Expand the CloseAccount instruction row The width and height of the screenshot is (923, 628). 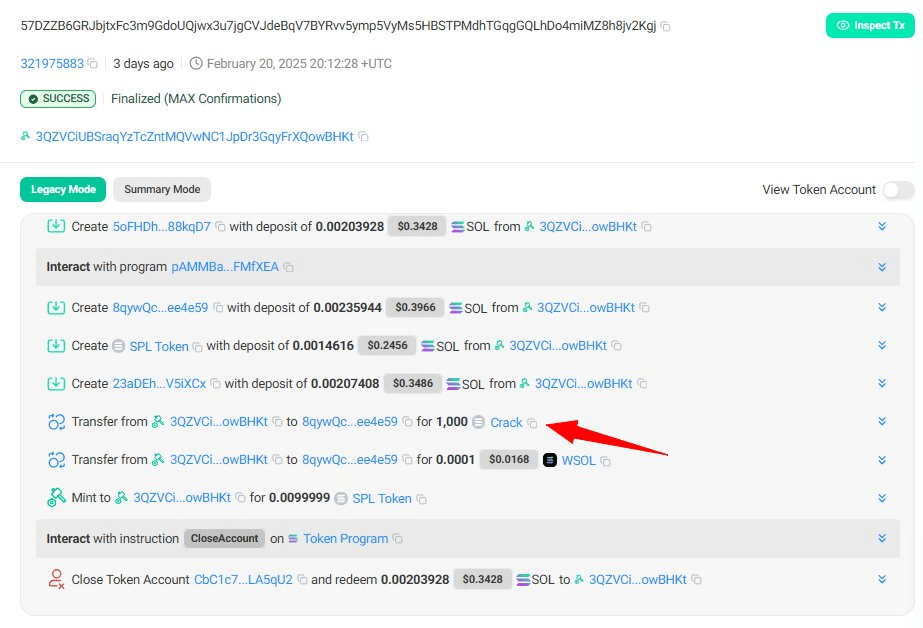pyautogui.click(x=881, y=538)
